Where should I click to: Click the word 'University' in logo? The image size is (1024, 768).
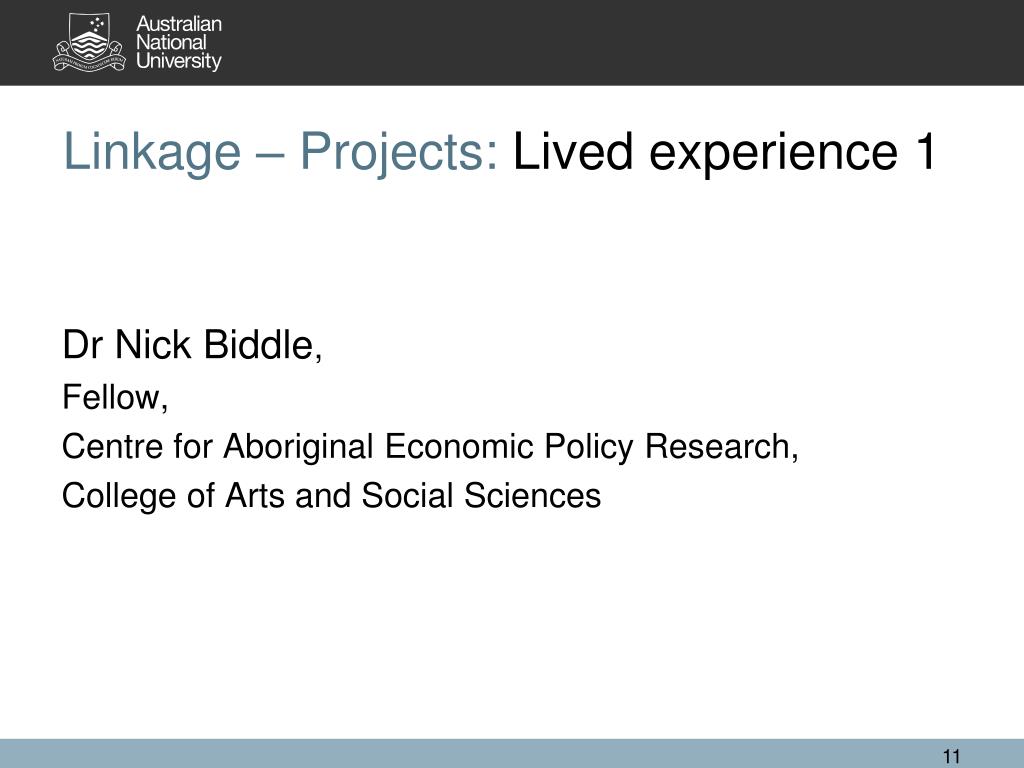(179, 61)
